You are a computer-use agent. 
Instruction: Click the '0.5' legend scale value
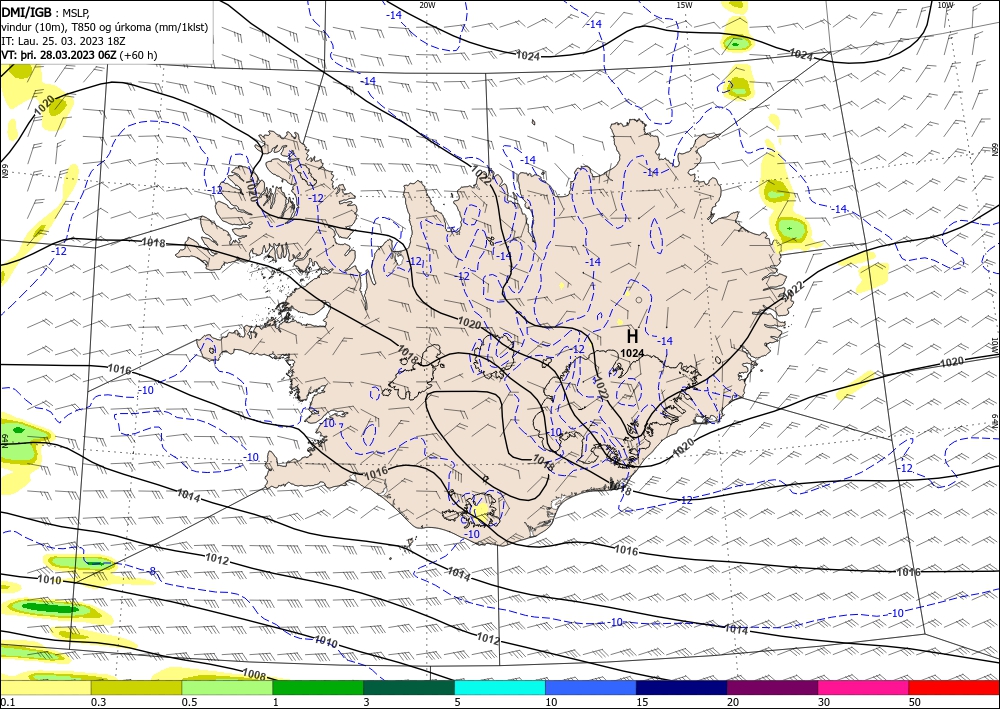(x=189, y=702)
